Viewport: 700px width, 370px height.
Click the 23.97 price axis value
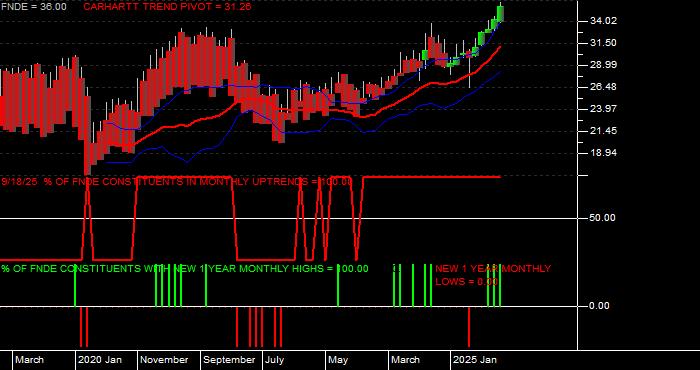point(603,109)
